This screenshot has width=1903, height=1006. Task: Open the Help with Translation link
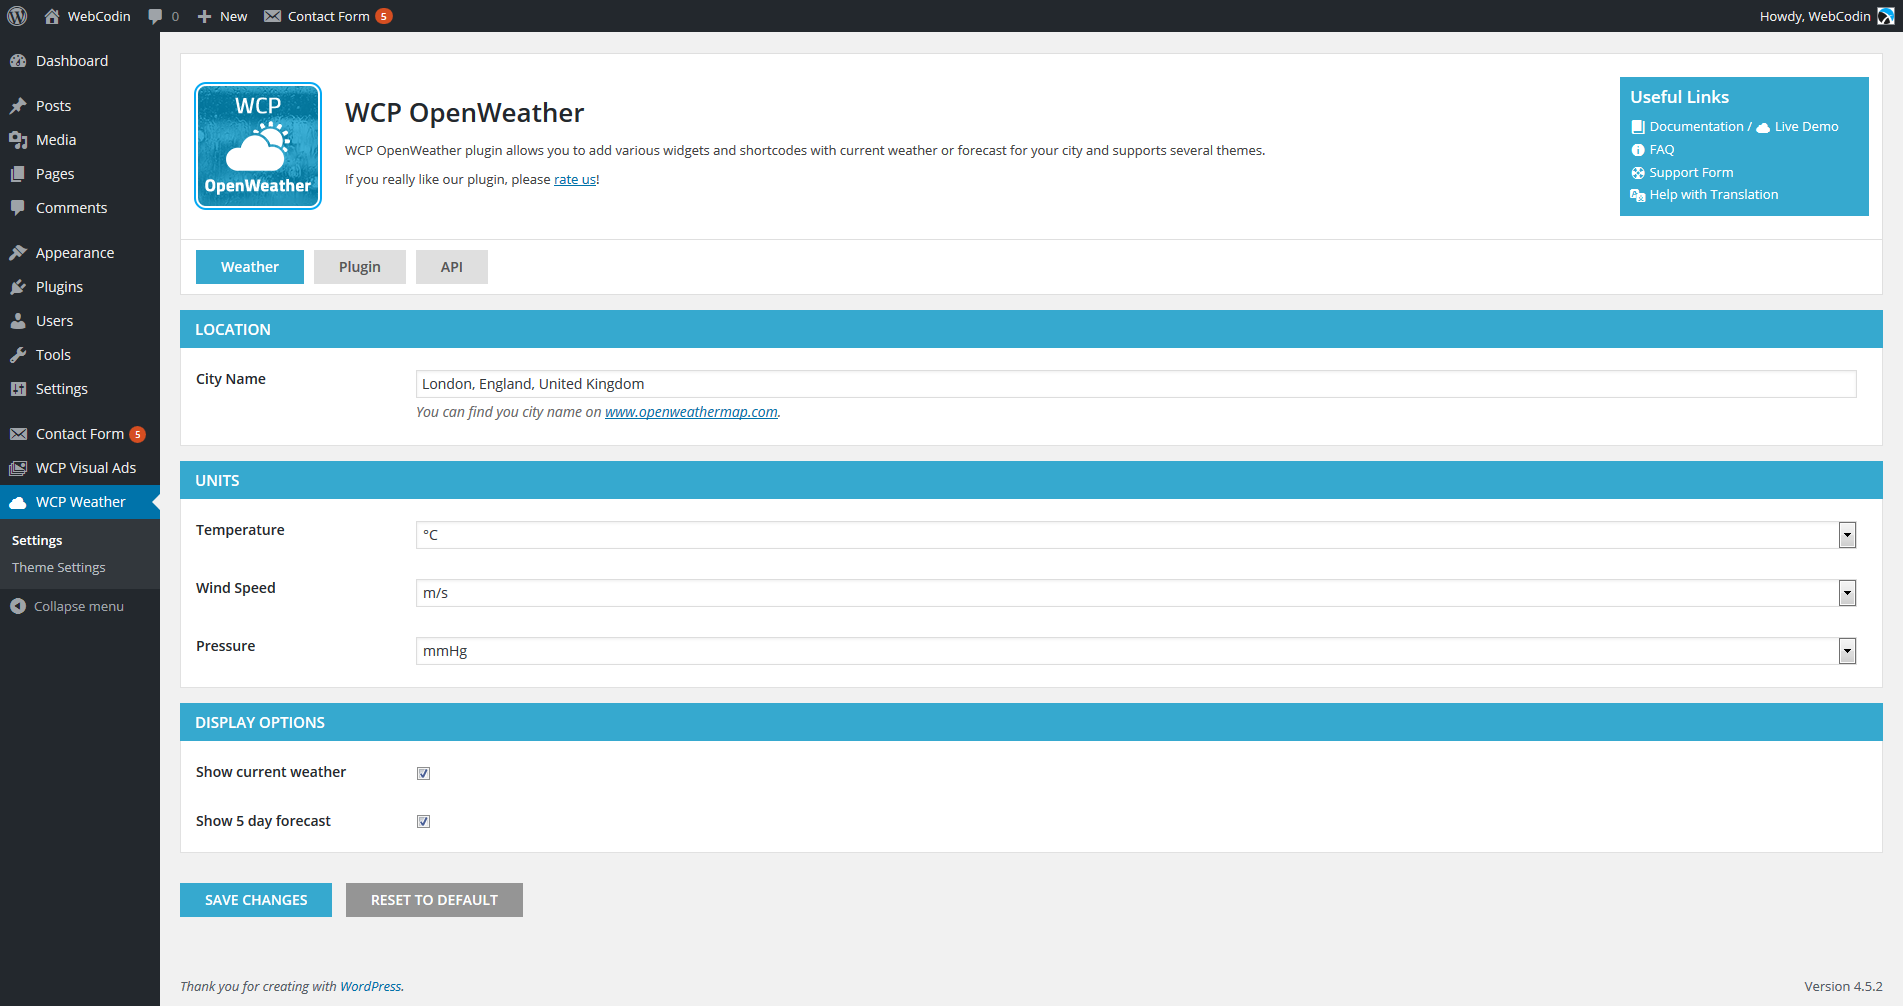pyautogui.click(x=1714, y=195)
